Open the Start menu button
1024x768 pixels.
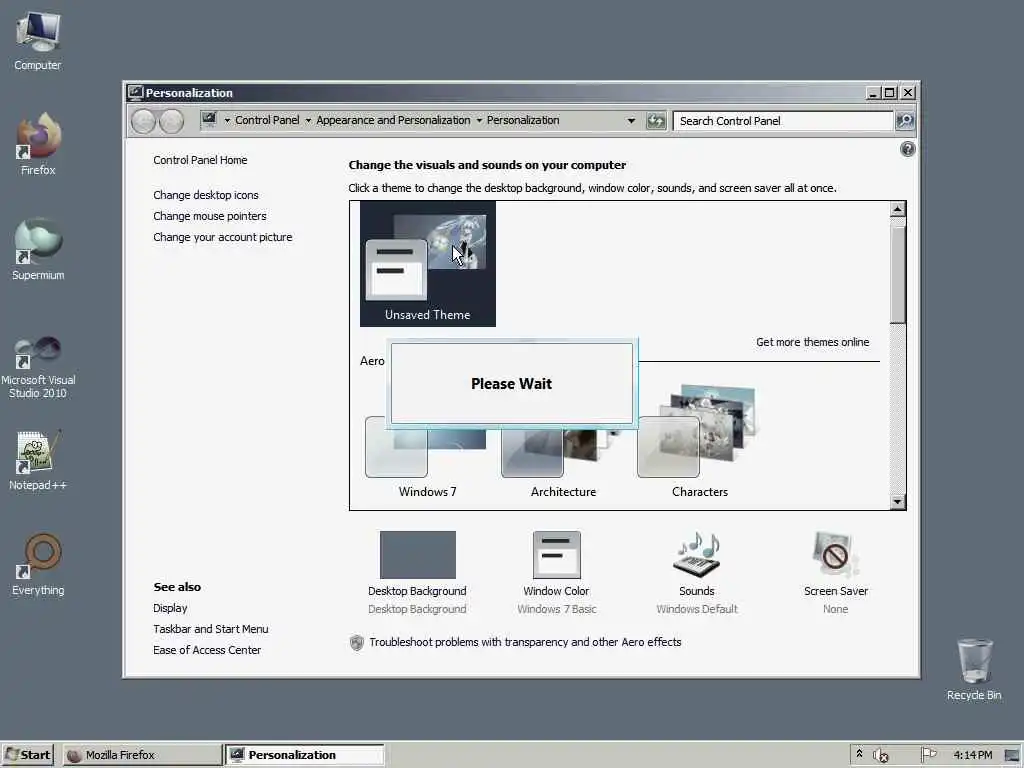[28, 755]
